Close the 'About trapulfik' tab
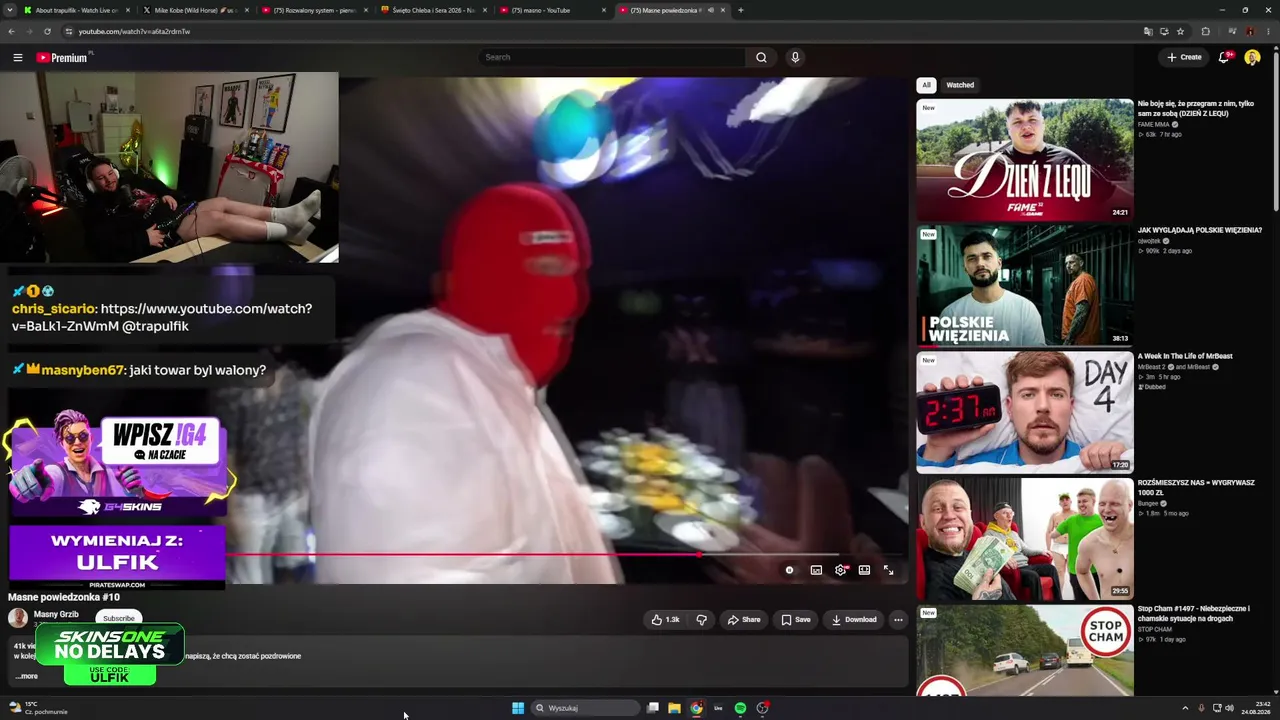This screenshot has width=1280, height=720. [x=127, y=10]
